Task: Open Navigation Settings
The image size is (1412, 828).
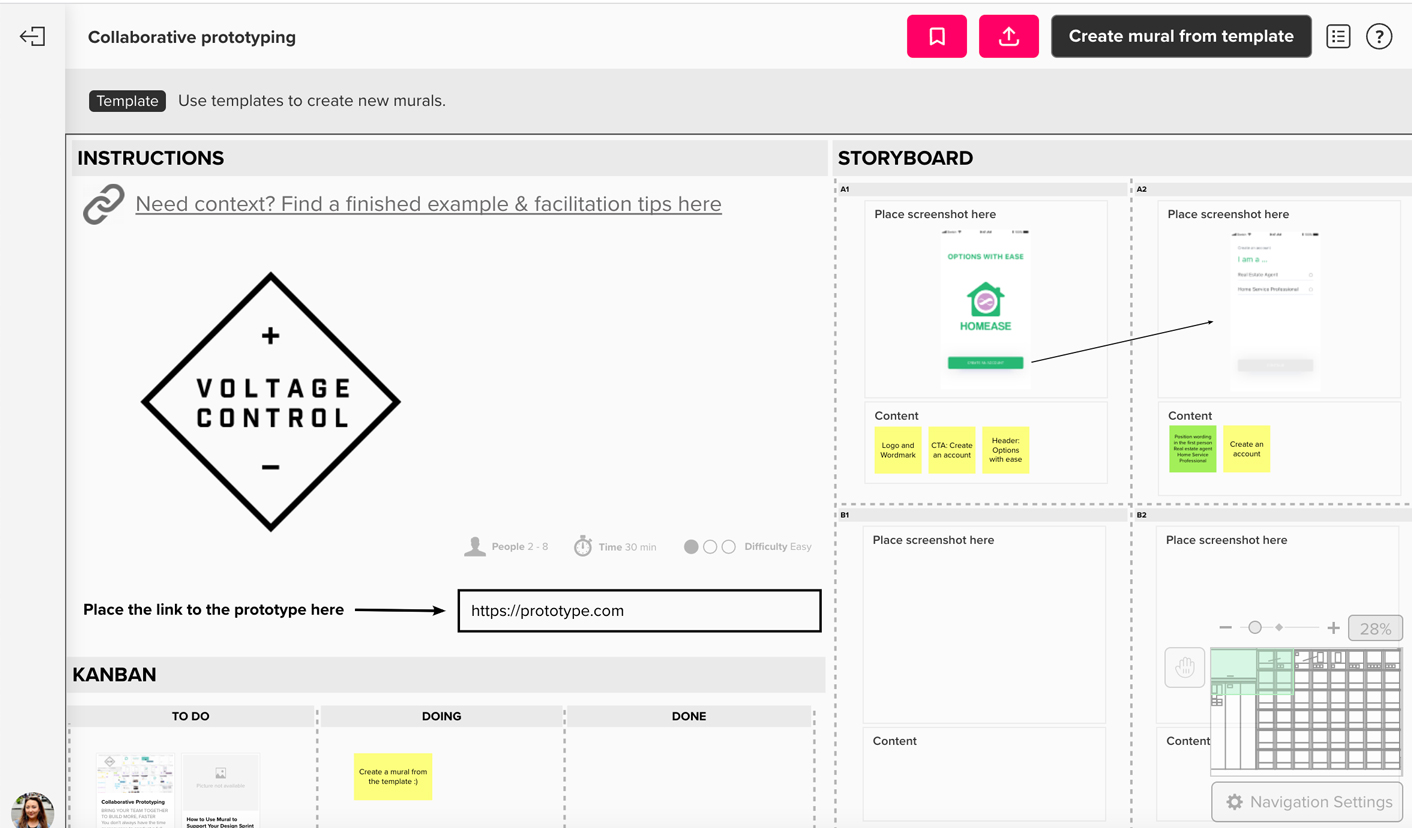Action: tap(1307, 802)
